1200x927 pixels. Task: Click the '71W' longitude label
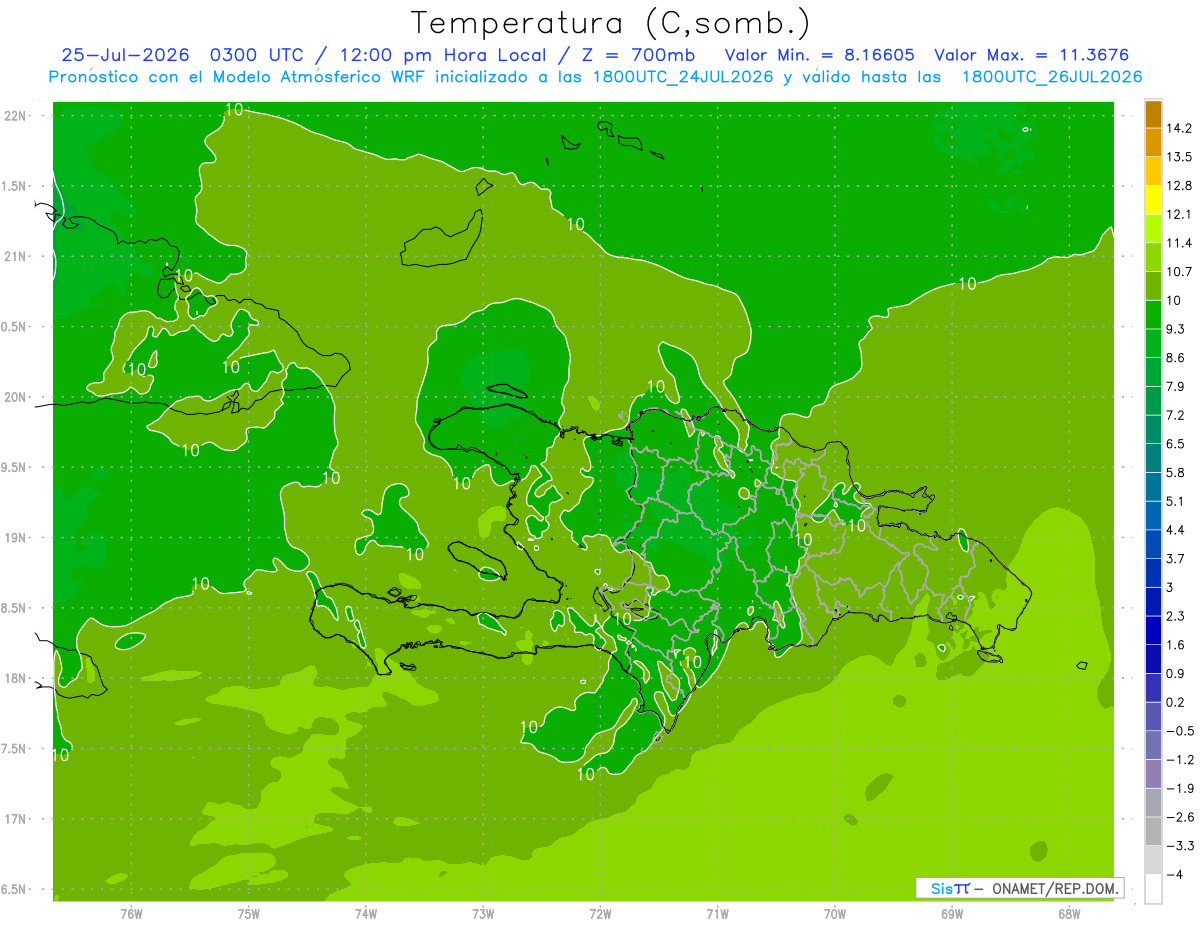717,914
